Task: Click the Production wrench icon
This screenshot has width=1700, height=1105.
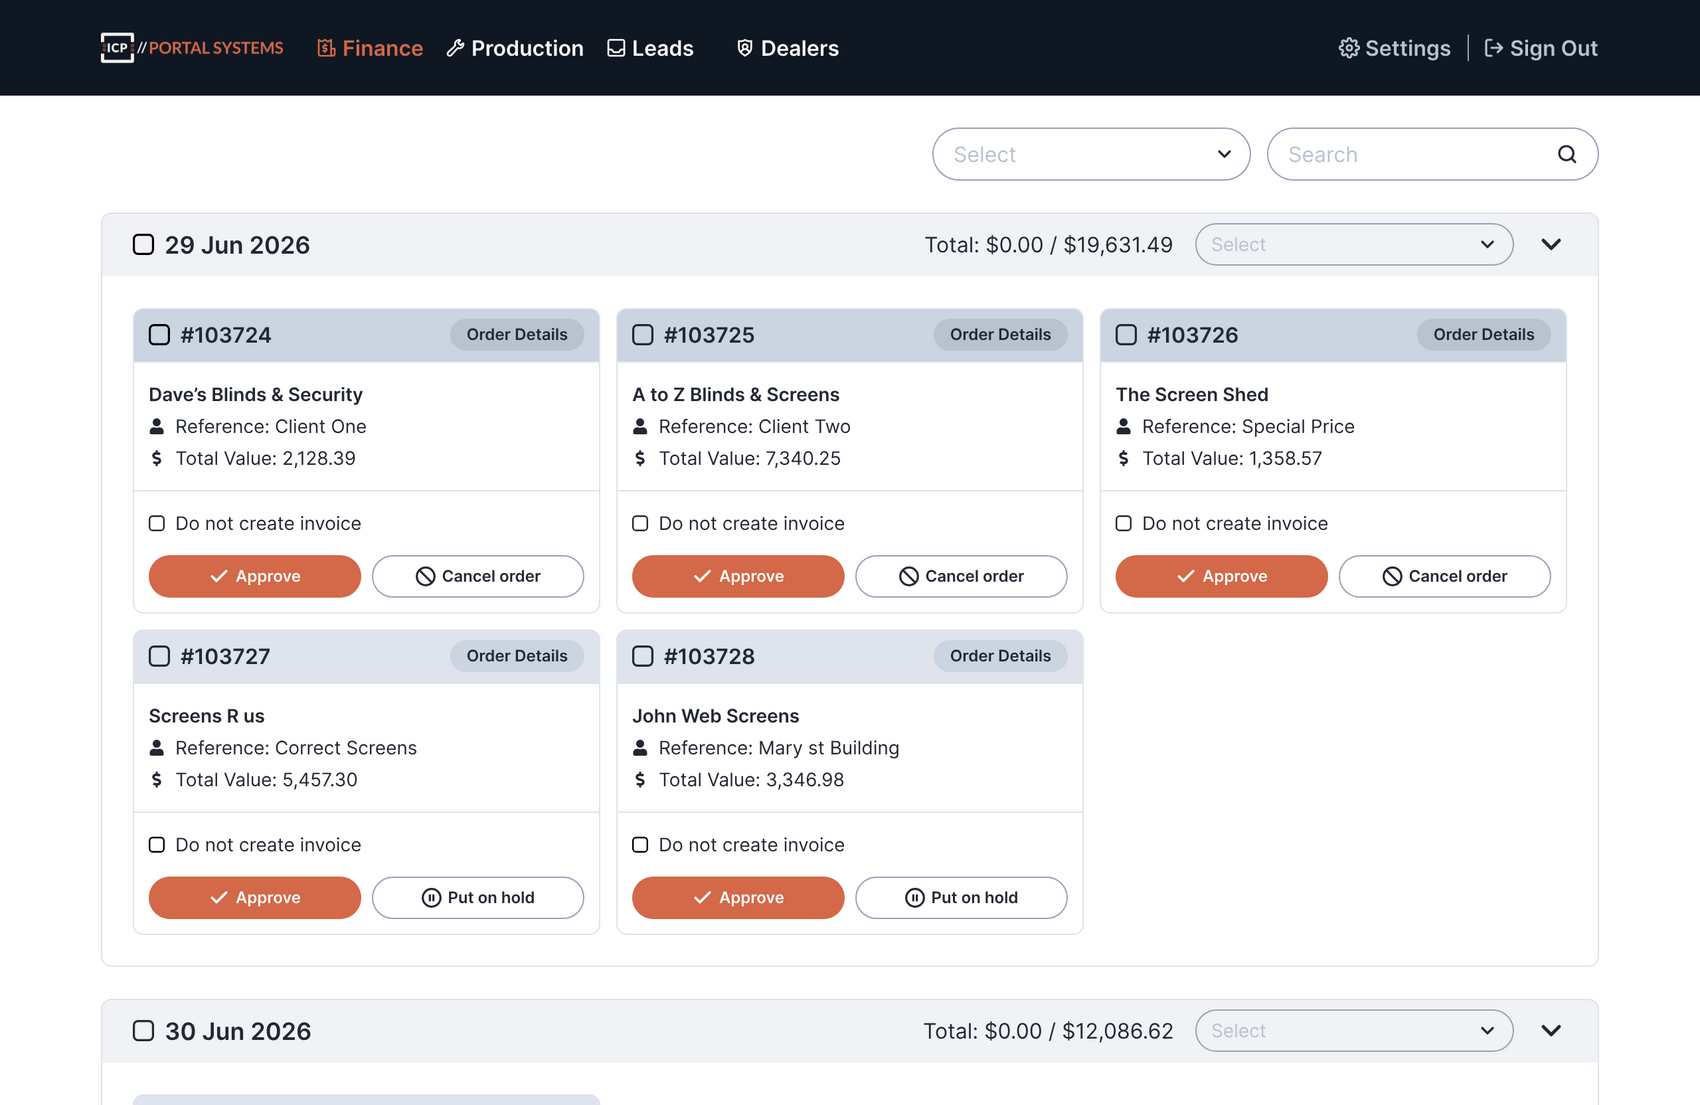Action: pos(455,48)
